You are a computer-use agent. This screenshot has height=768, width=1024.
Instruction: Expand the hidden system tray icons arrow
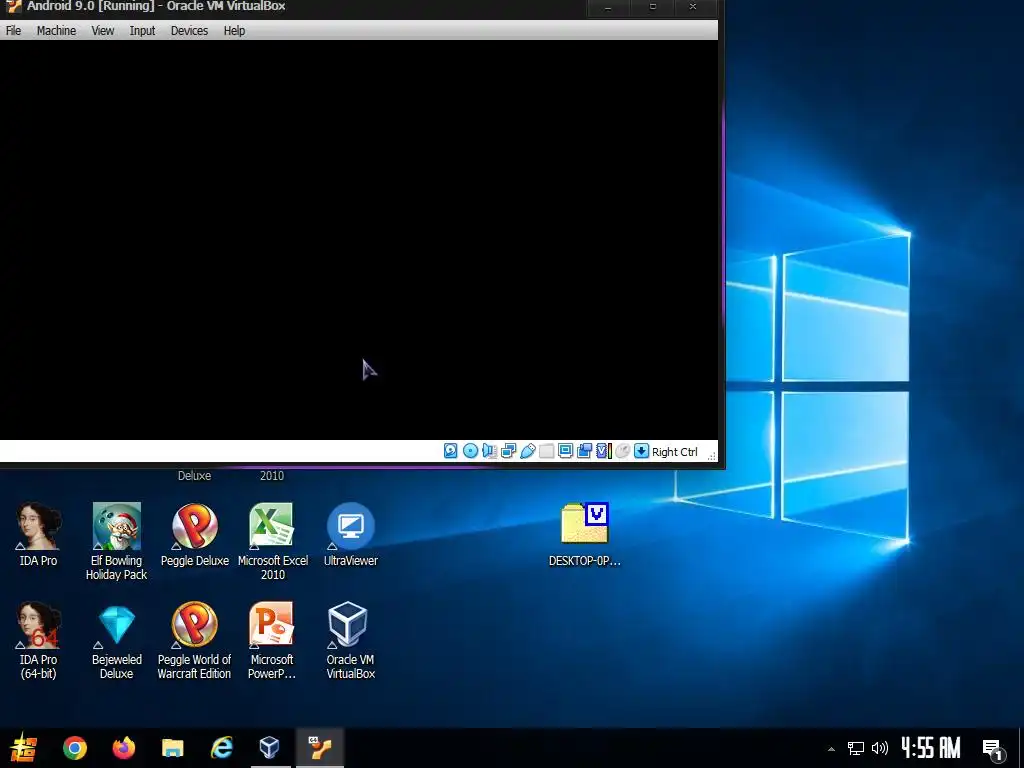831,748
